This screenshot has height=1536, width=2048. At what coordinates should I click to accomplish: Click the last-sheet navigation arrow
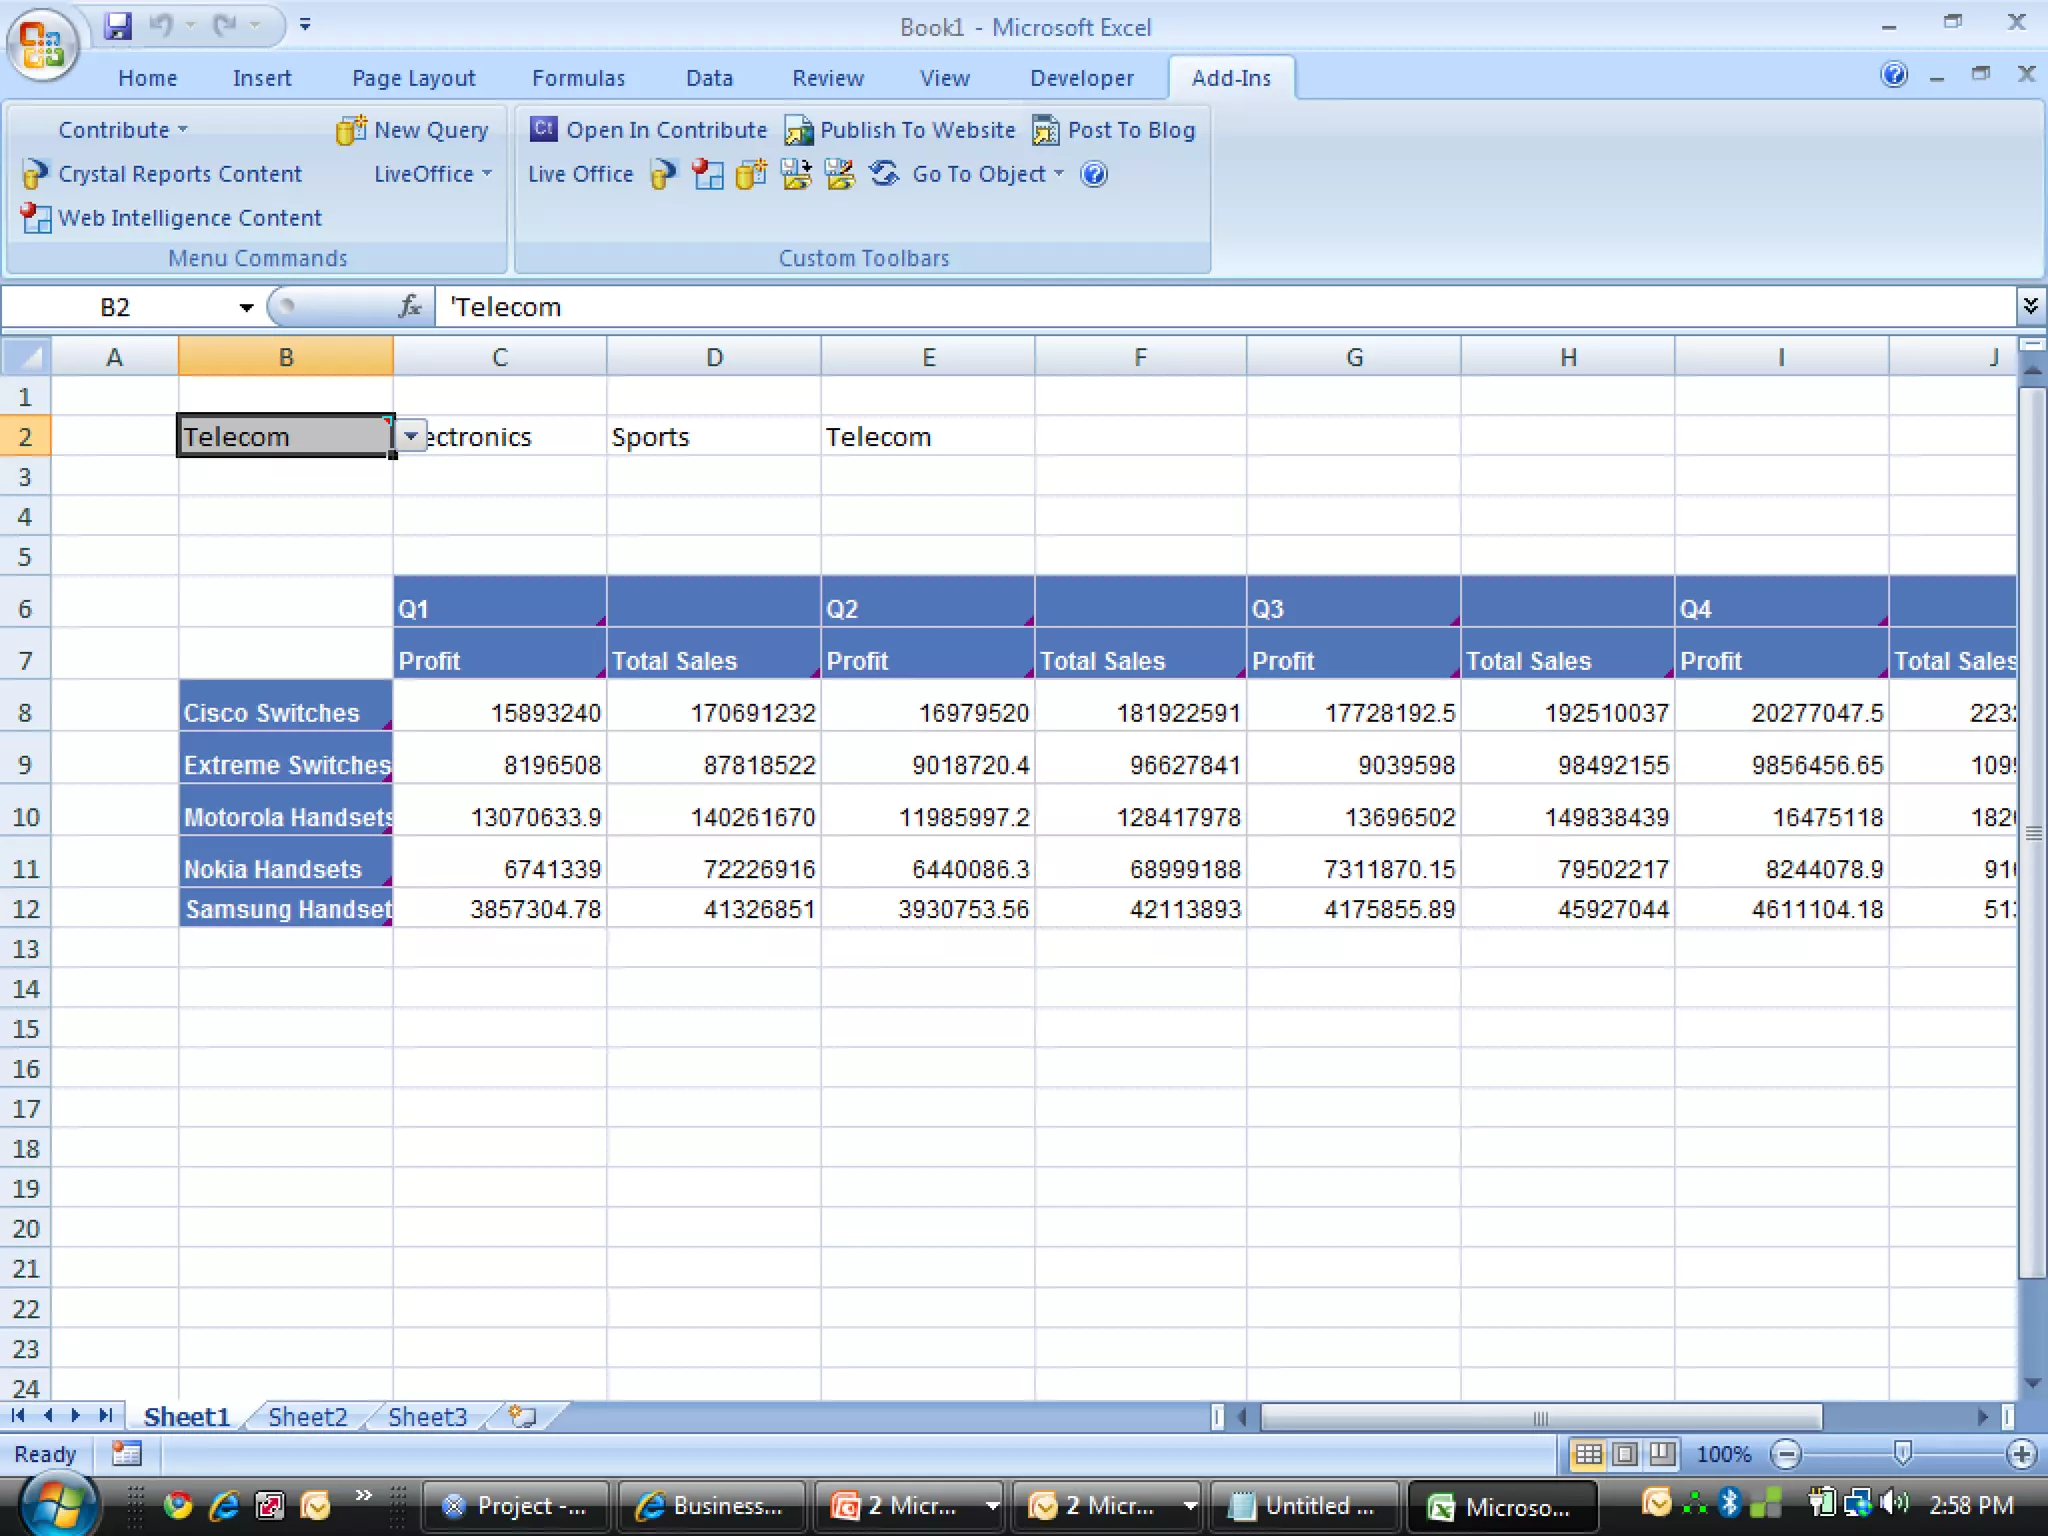(104, 1416)
